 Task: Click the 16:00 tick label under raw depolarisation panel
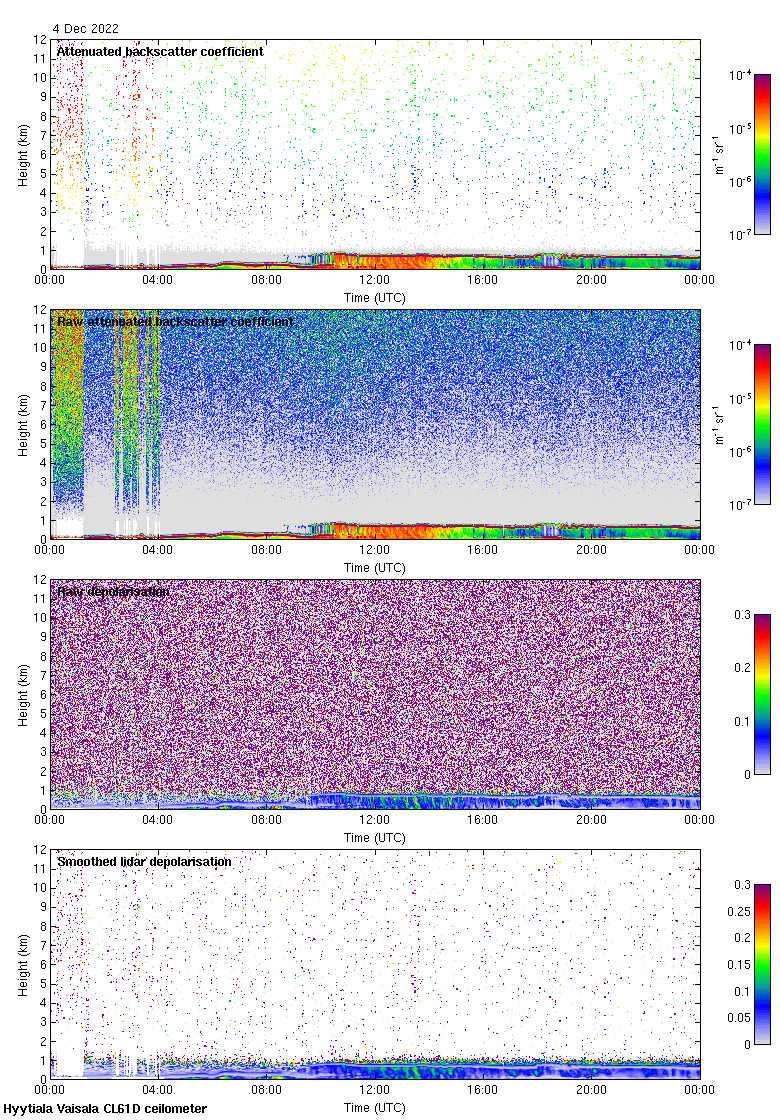483,820
